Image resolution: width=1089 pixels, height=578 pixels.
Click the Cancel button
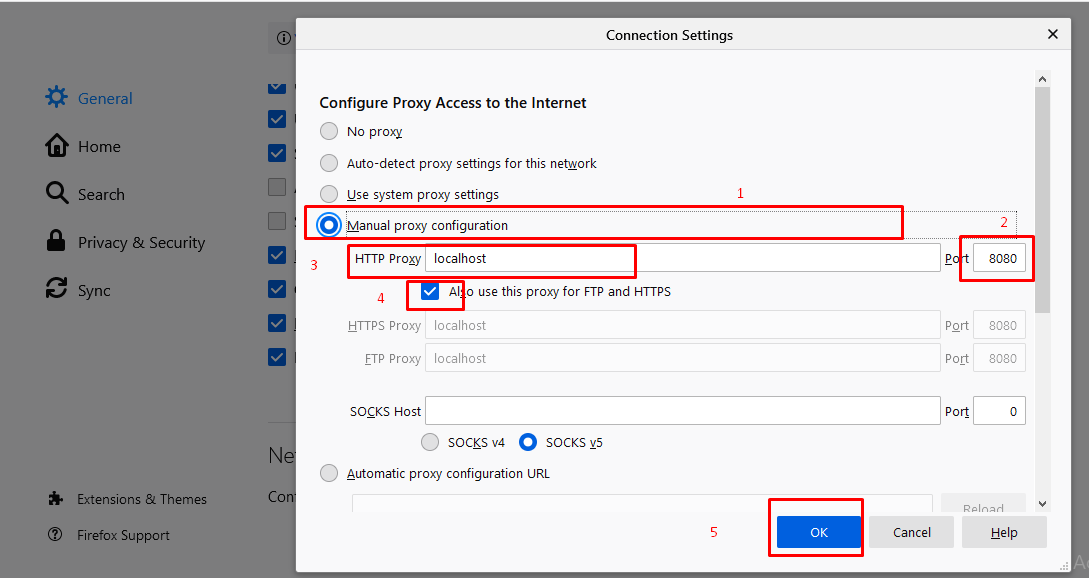[x=911, y=532]
